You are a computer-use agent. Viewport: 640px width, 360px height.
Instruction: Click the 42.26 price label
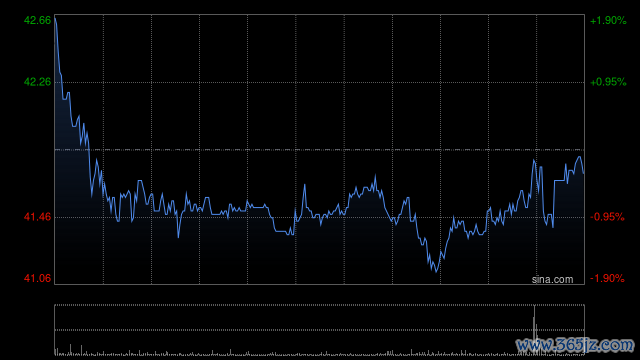click(38, 82)
